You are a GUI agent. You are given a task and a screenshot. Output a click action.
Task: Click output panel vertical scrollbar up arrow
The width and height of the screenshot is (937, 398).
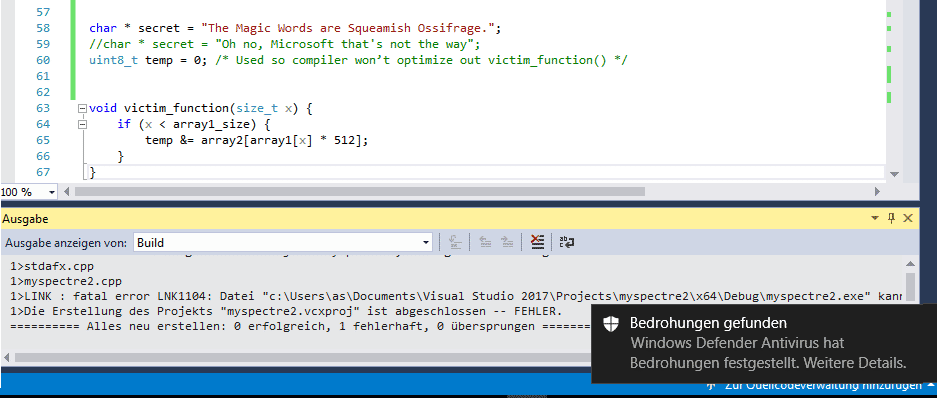coord(910,264)
